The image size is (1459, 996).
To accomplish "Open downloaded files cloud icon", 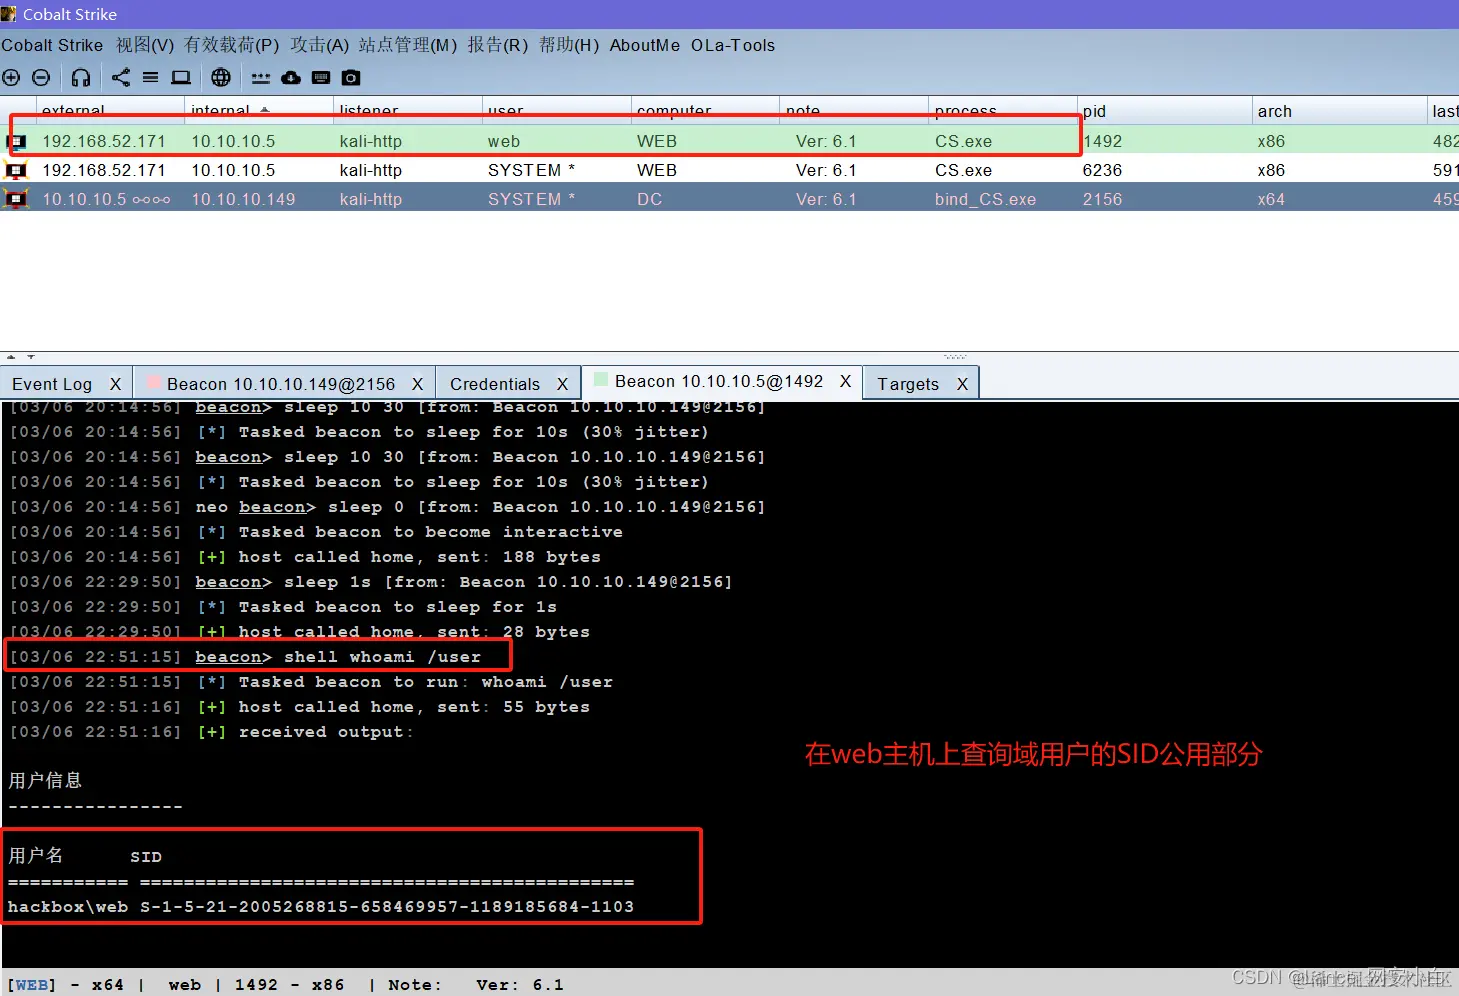I will coord(291,77).
